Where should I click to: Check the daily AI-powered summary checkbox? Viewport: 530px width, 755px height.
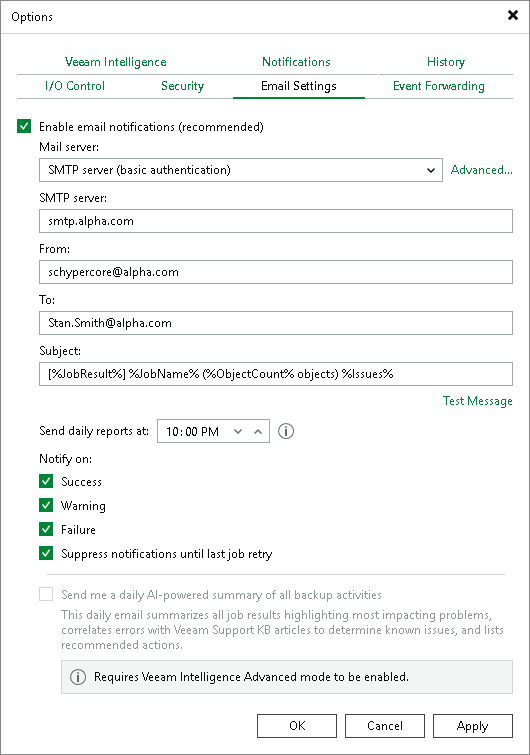(x=46, y=594)
